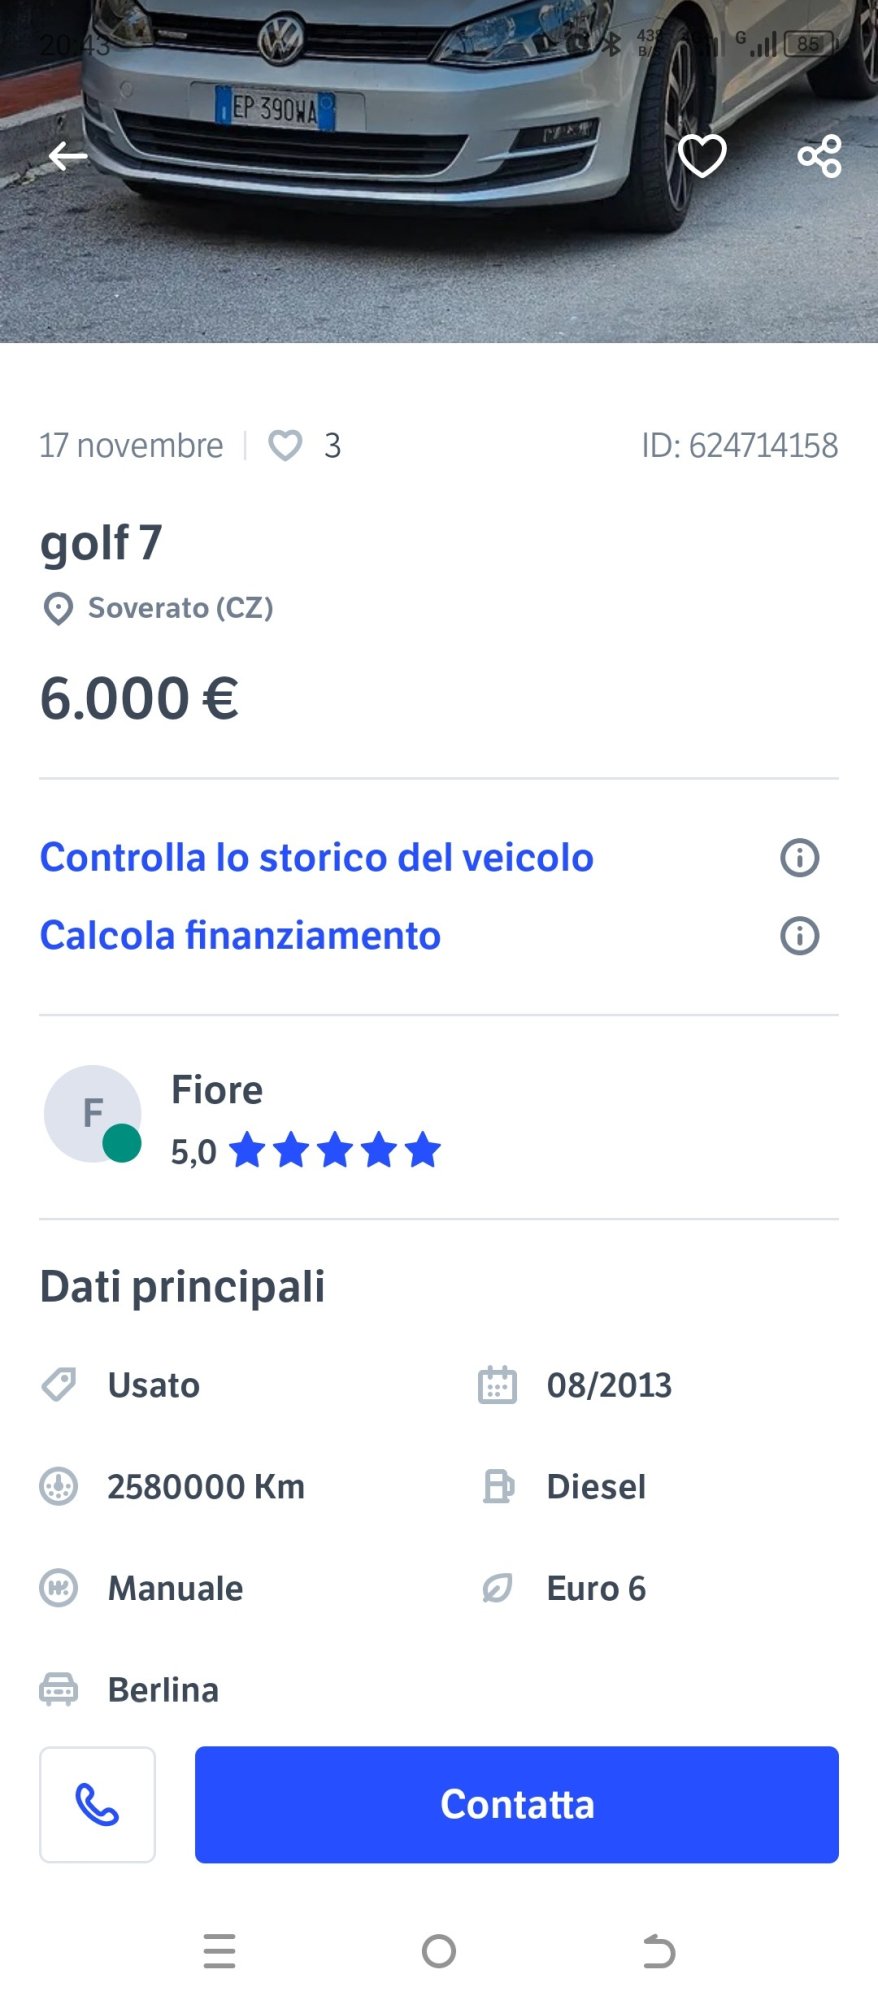
Task: Tap the share icon on the photo
Action: (819, 156)
